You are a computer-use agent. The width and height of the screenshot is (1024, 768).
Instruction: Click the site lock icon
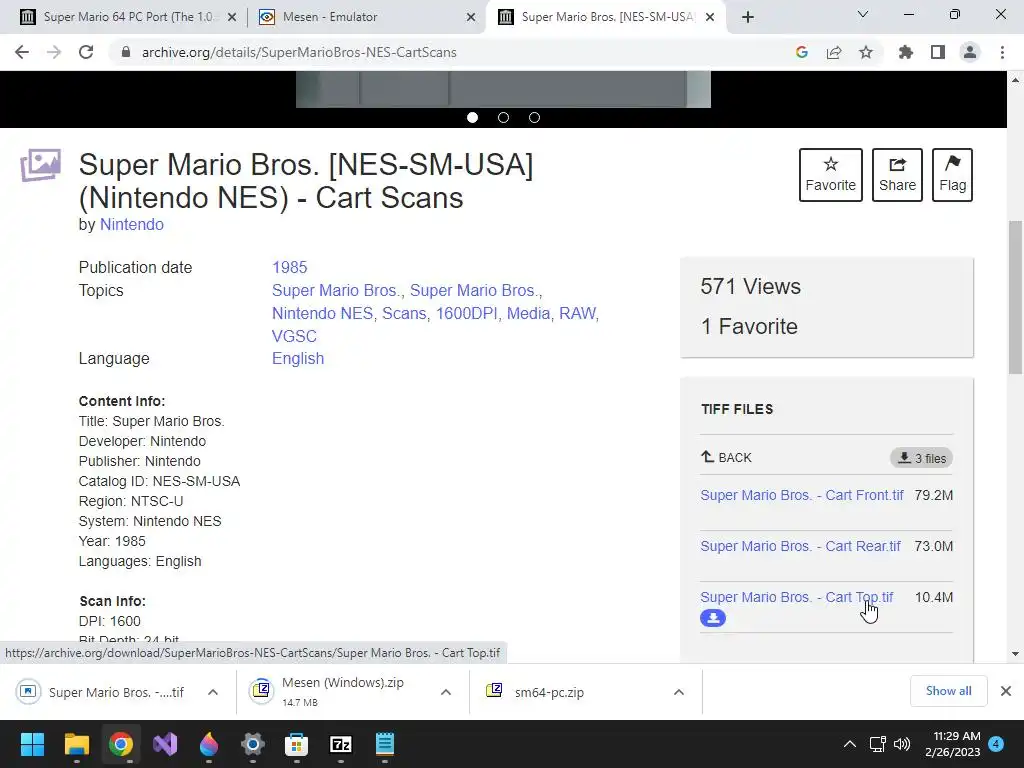[126, 52]
